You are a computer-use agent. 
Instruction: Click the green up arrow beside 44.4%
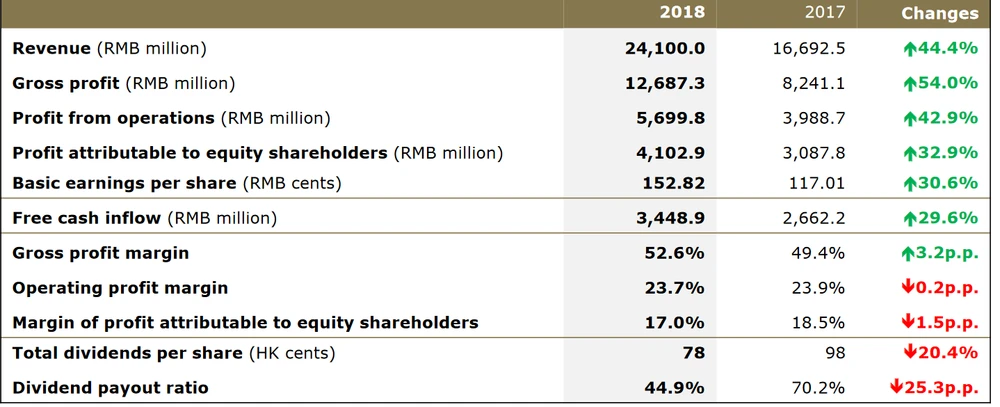click(x=910, y=48)
